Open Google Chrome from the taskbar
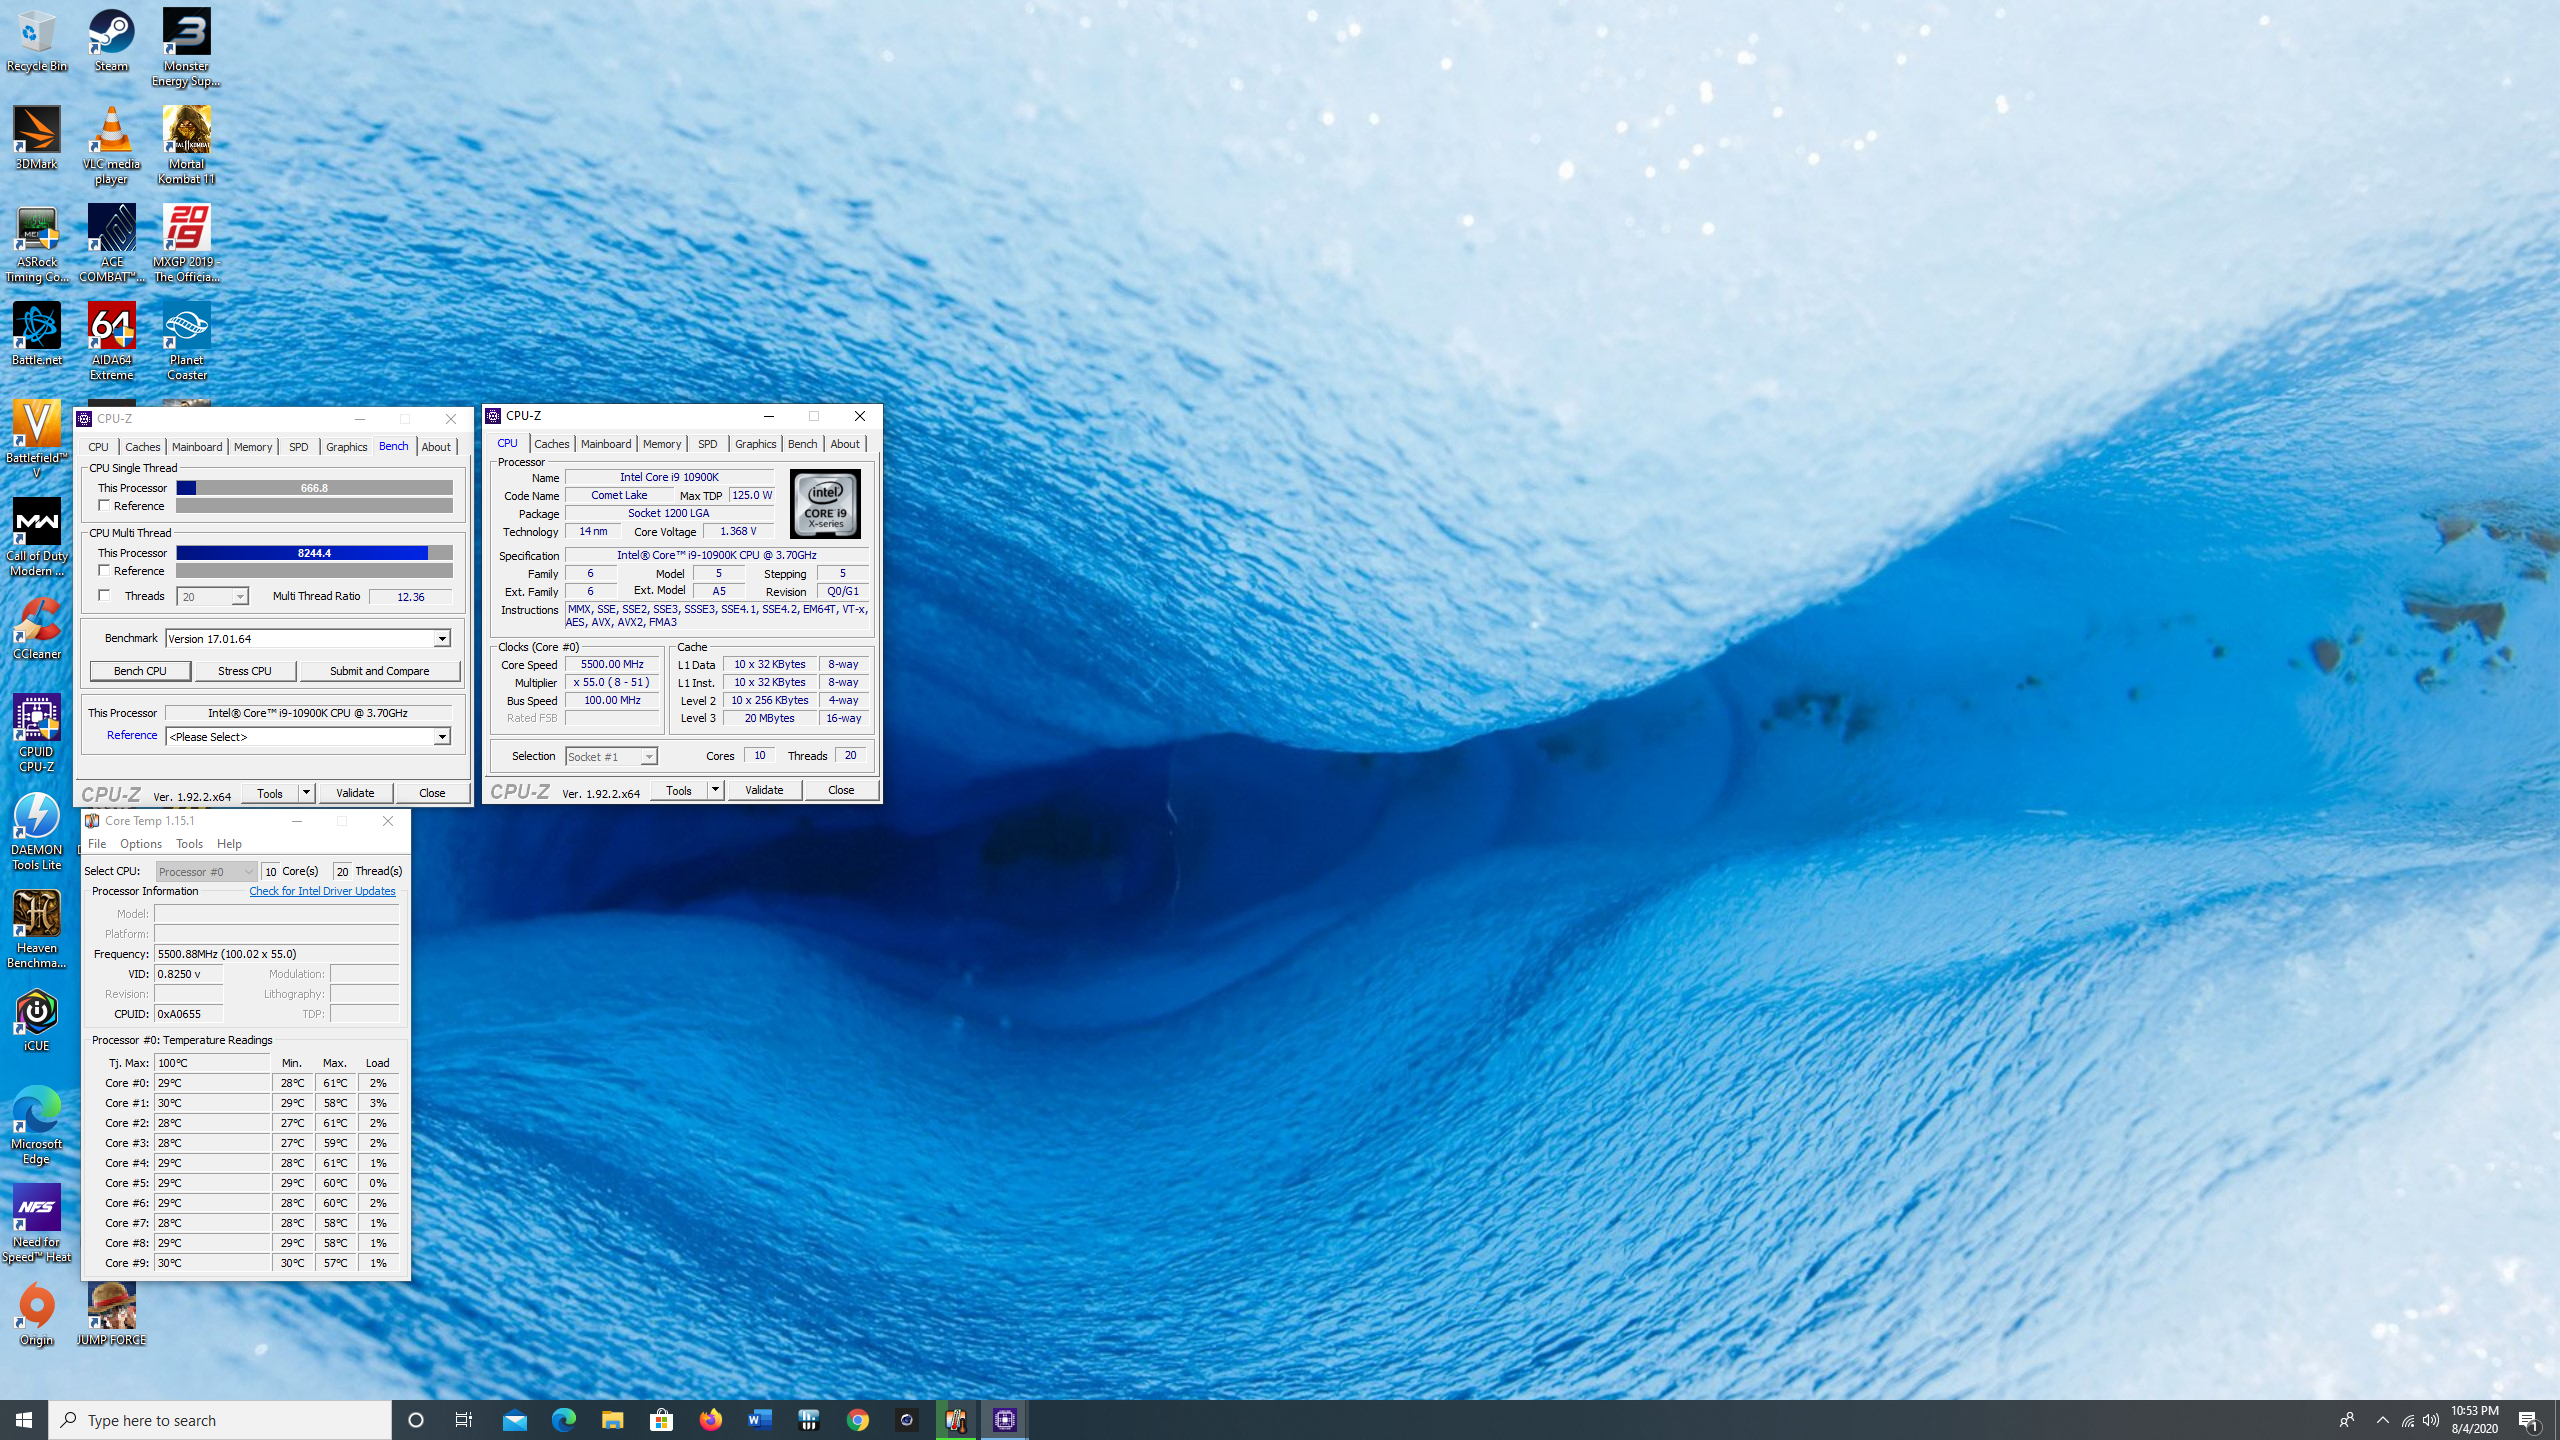 (x=857, y=1419)
